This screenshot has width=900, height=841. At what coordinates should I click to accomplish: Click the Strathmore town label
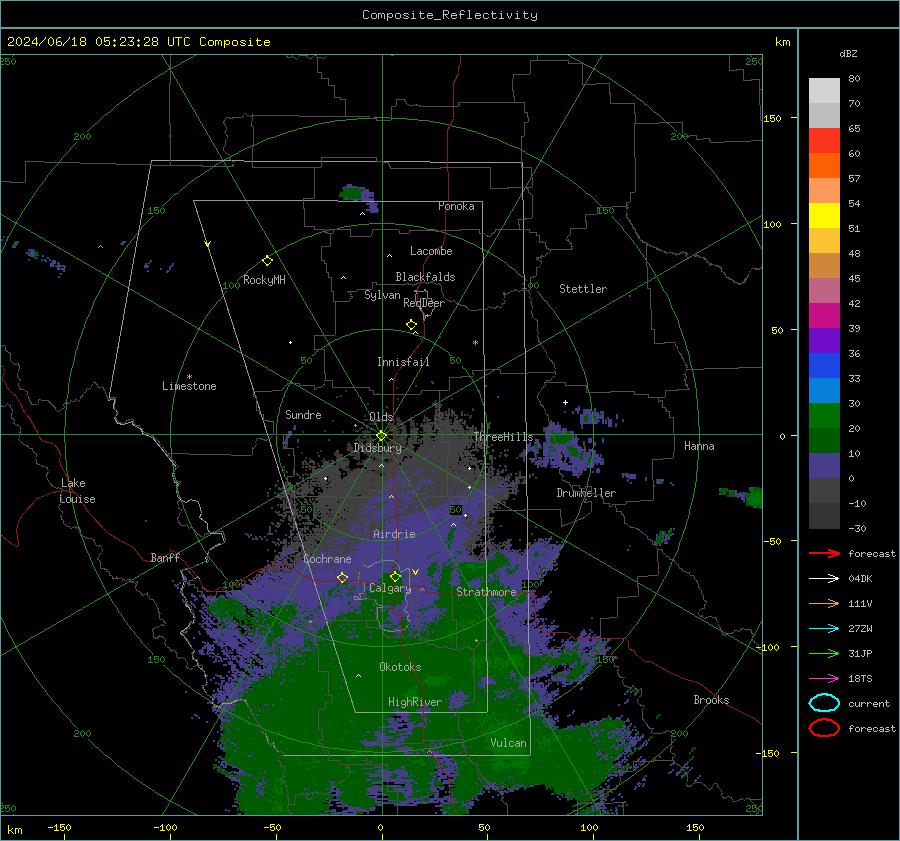pyautogui.click(x=486, y=592)
